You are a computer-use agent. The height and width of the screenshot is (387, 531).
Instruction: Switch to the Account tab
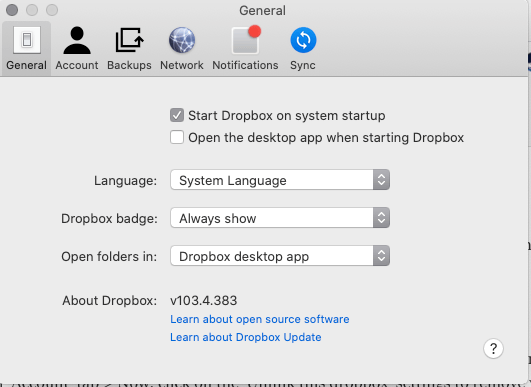click(x=77, y=48)
